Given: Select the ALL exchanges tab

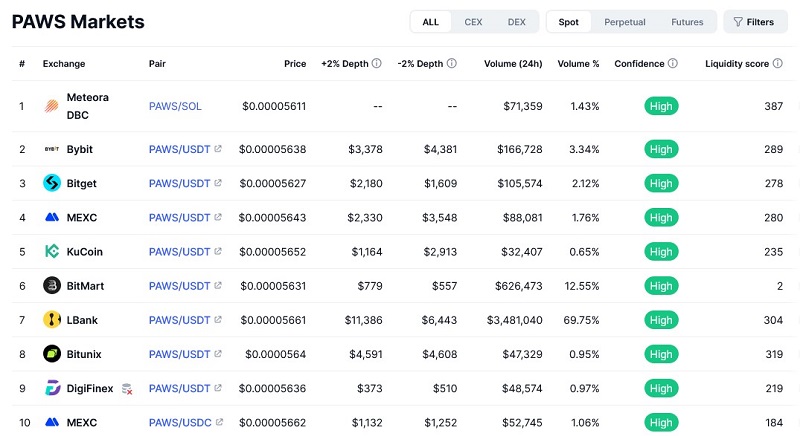Looking at the screenshot, I should 431,22.
